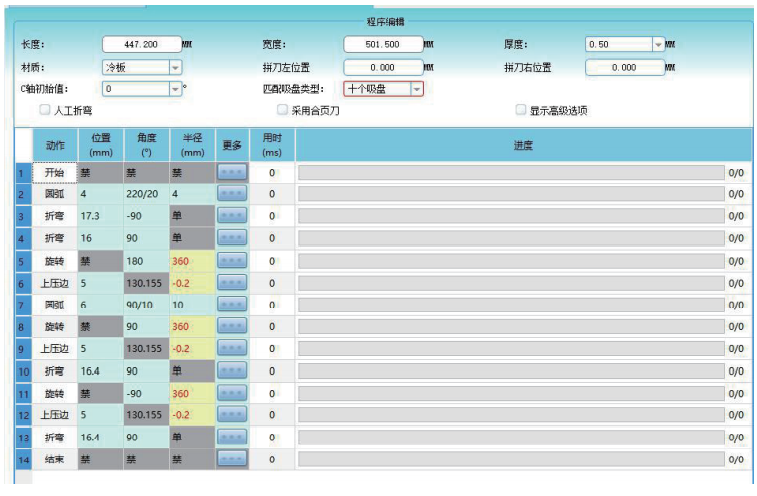757x496 pixels.
Task: Open more options for row 14 结束
Action: coord(231,459)
